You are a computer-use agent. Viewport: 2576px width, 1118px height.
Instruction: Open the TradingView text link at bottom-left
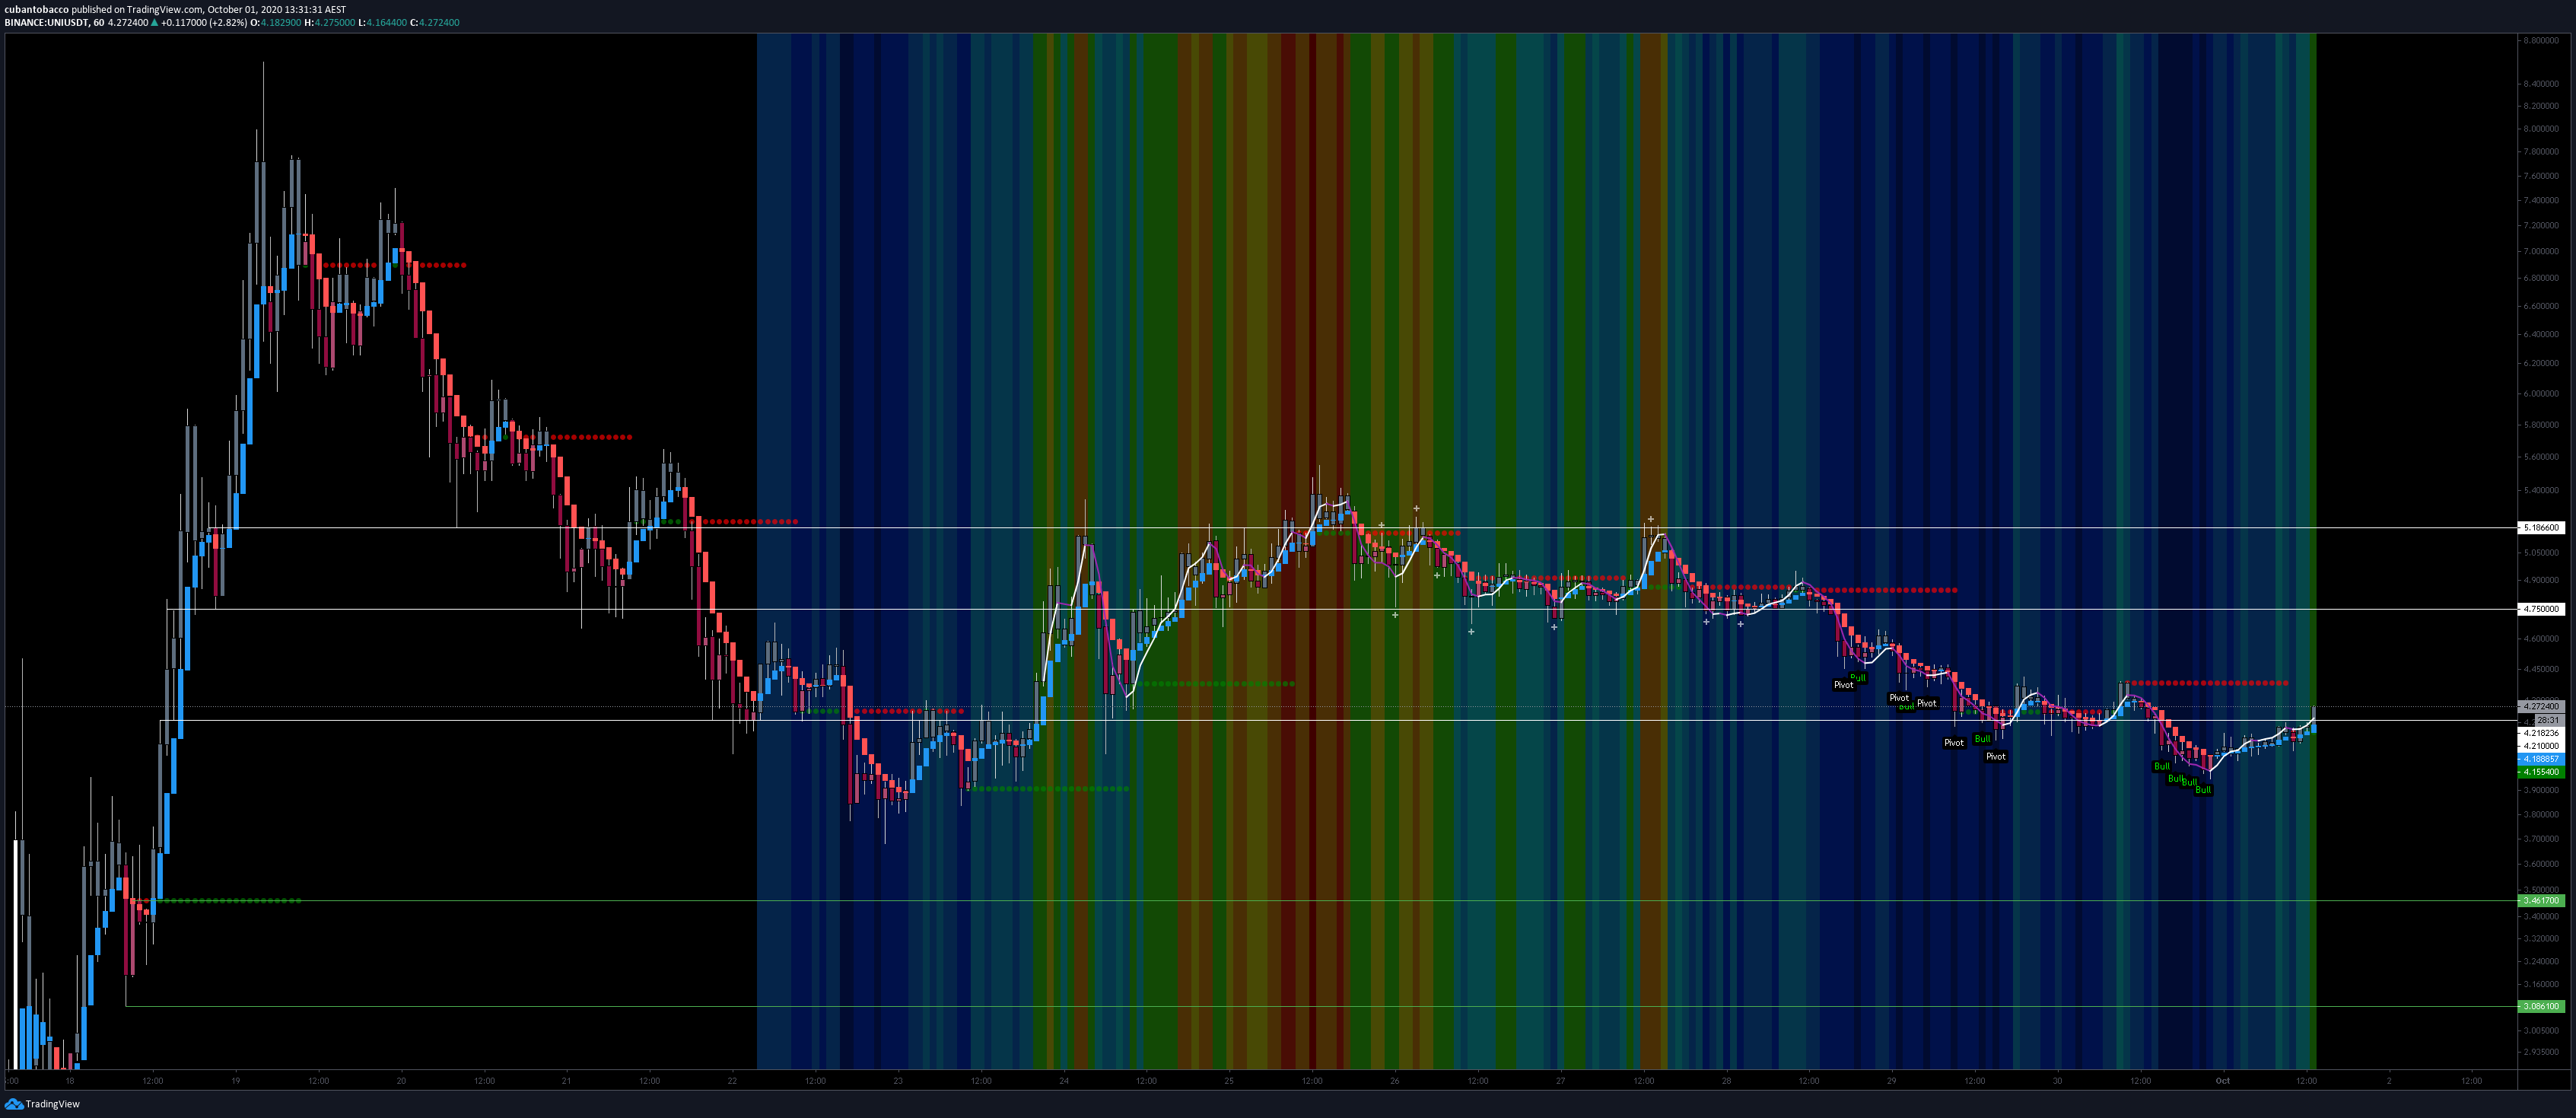click(52, 1104)
